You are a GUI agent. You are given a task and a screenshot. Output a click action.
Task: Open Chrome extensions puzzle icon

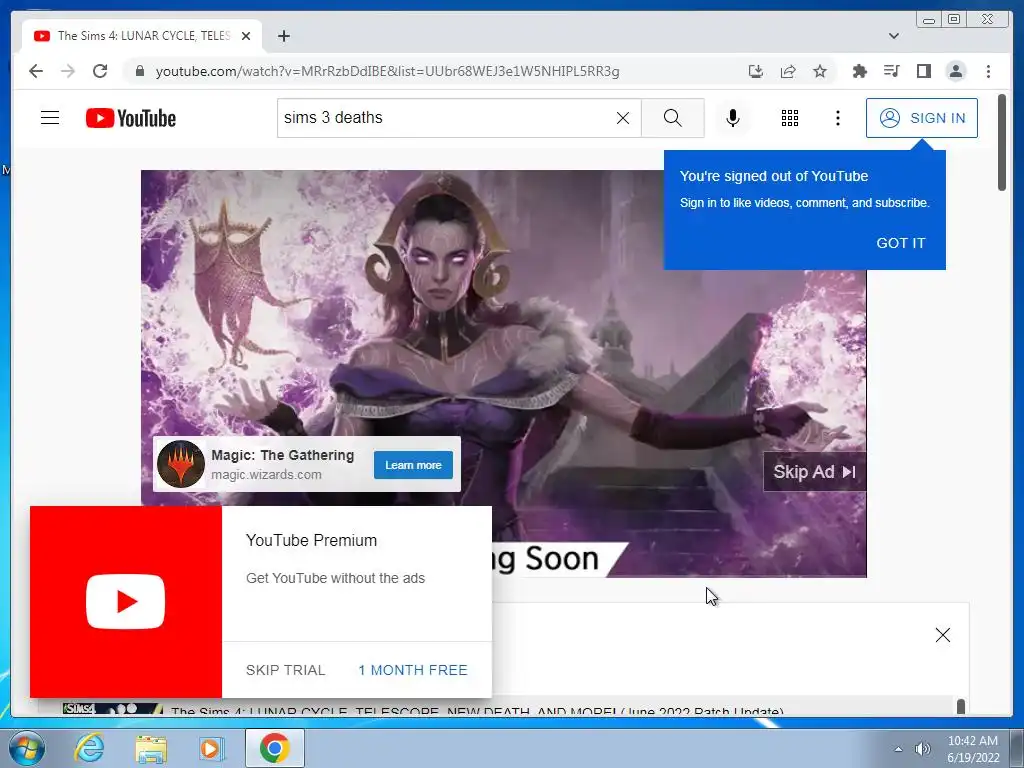pos(859,71)
